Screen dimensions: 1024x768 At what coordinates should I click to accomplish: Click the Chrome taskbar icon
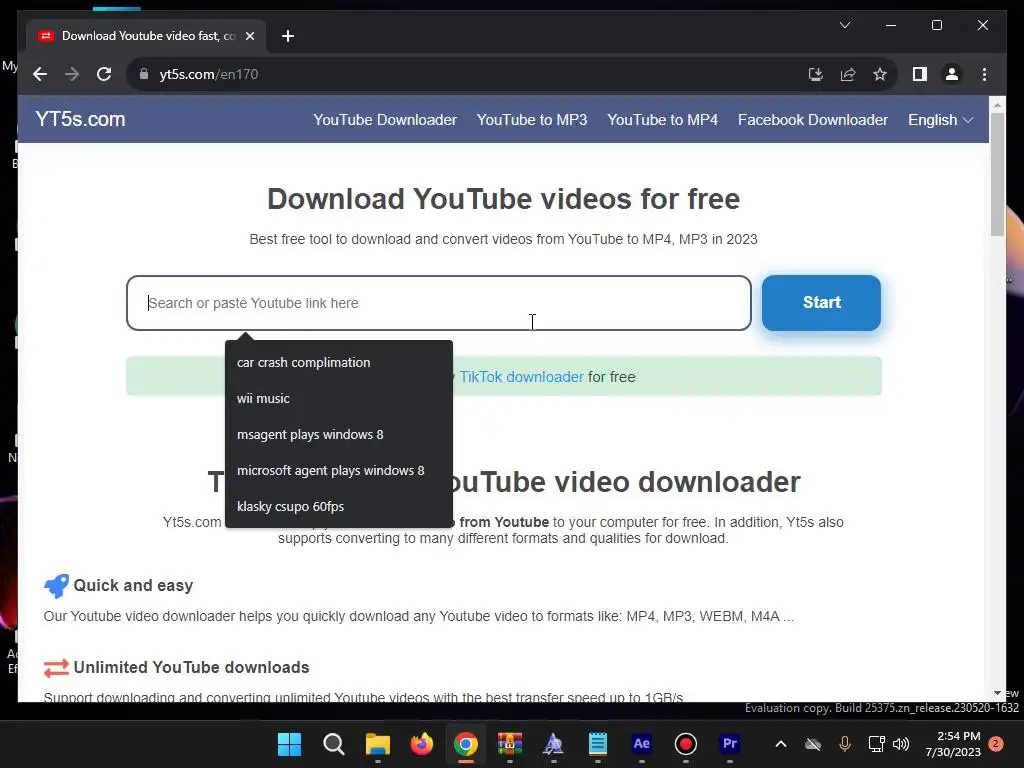point(466,744)
